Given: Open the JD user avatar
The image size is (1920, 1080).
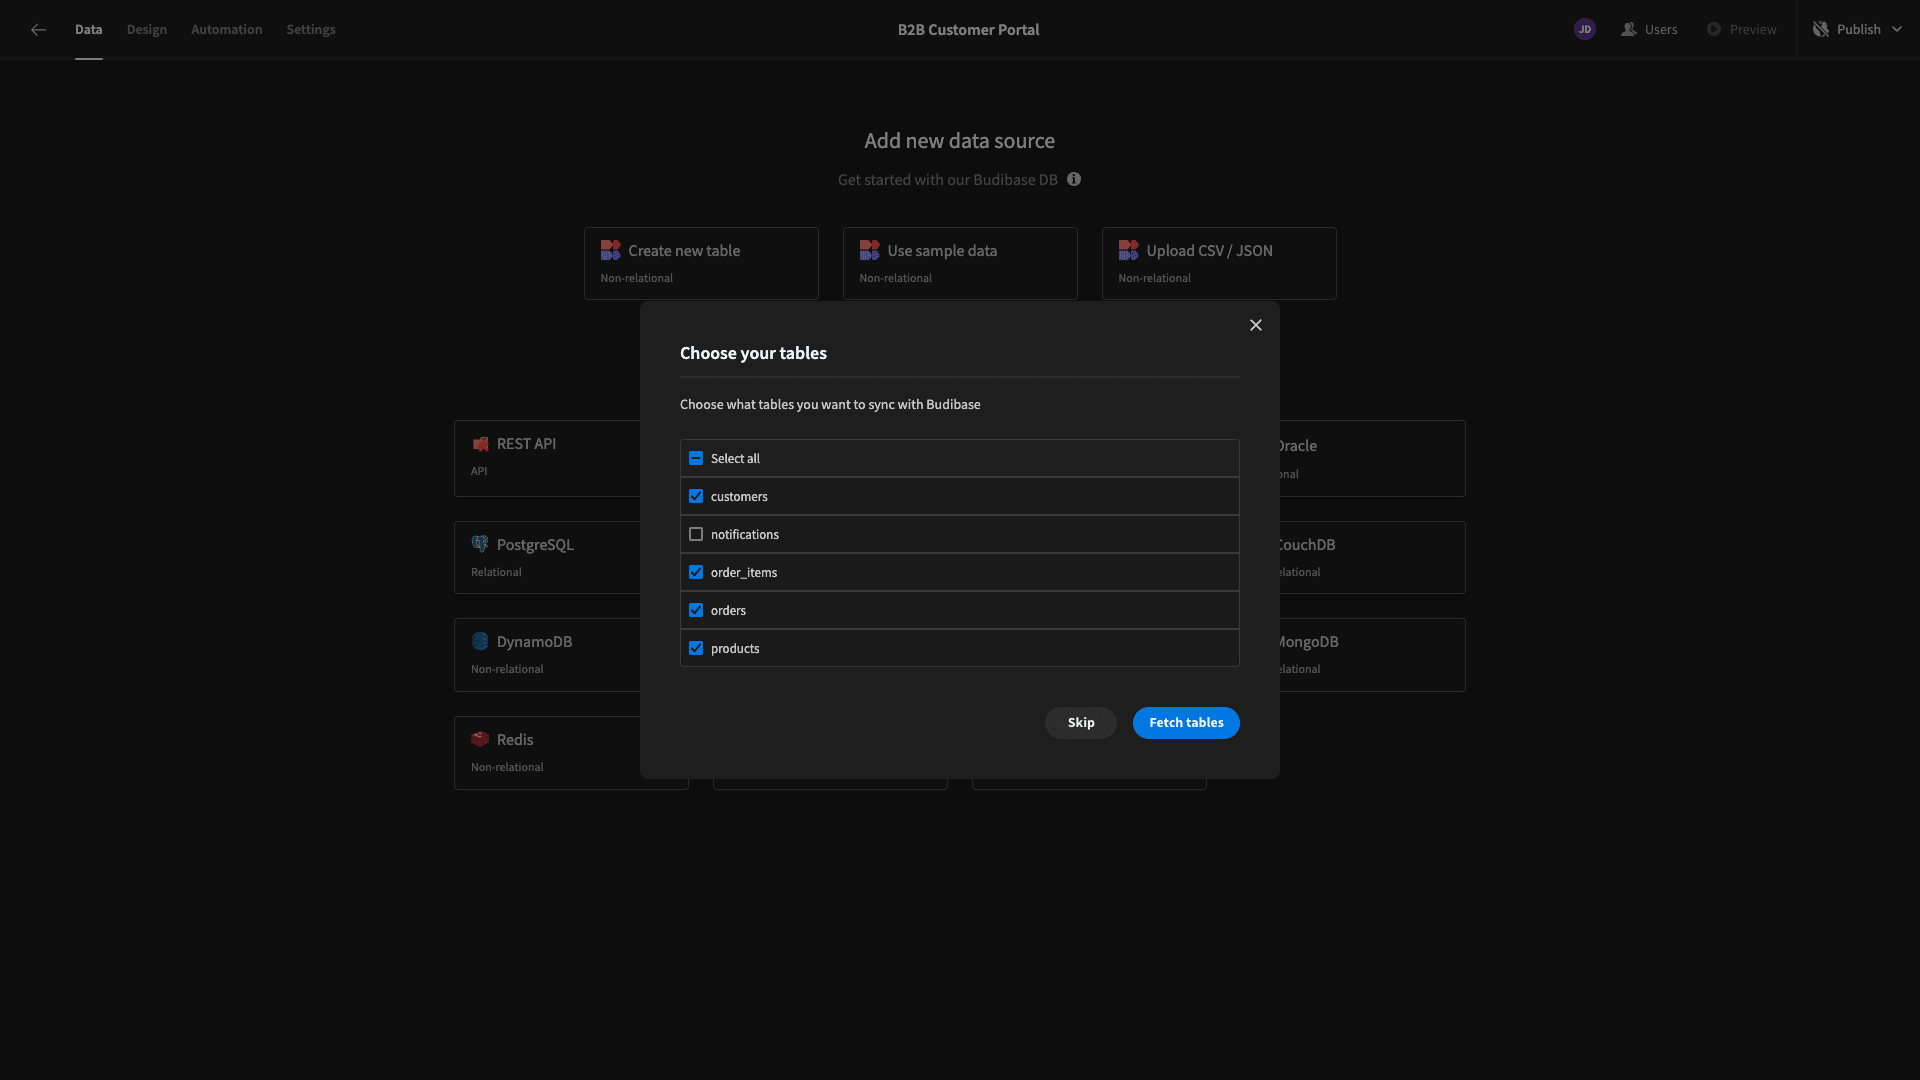Looking at the screenshot, I should [x=1584, y=30].
